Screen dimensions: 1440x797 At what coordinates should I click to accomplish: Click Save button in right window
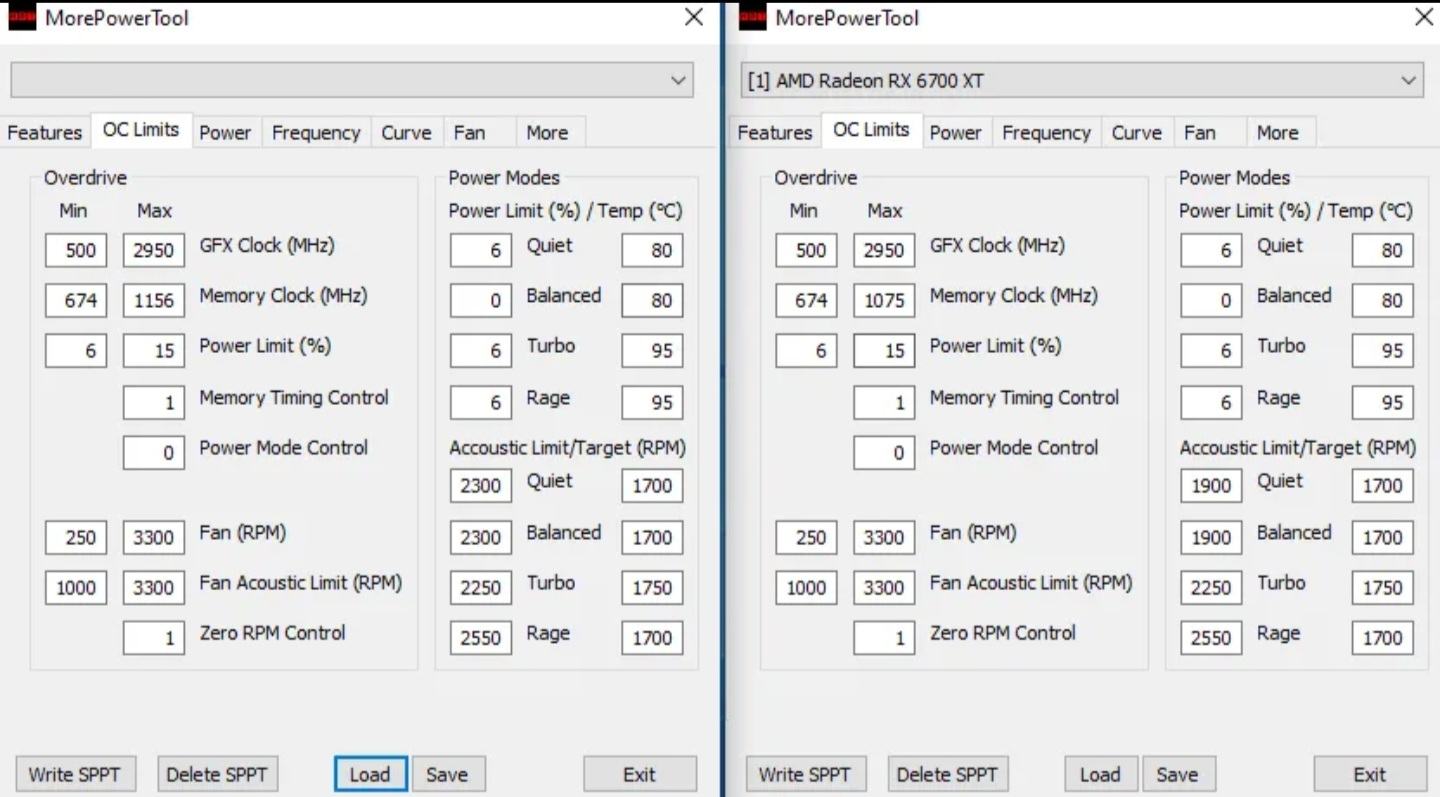tap(1177, 774)
